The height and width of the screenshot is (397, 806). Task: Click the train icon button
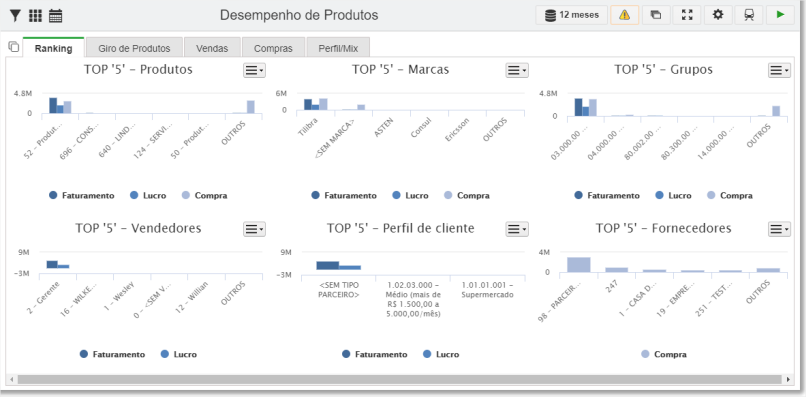click(749, 15)
